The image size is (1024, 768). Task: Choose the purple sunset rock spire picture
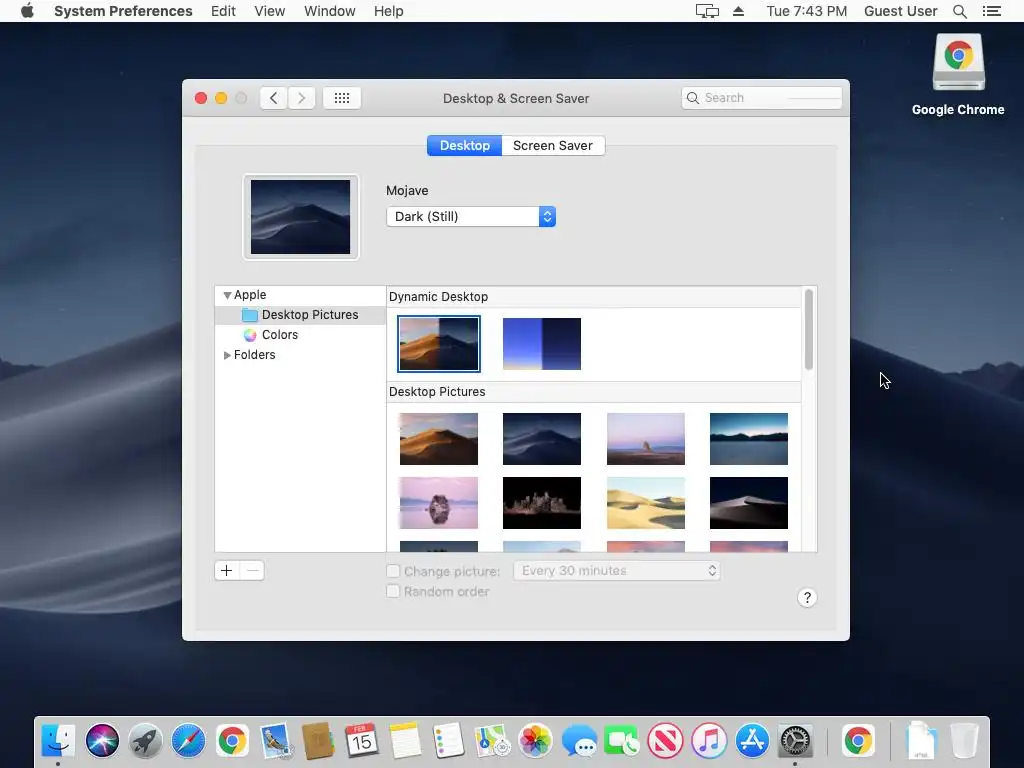(646, 439)
